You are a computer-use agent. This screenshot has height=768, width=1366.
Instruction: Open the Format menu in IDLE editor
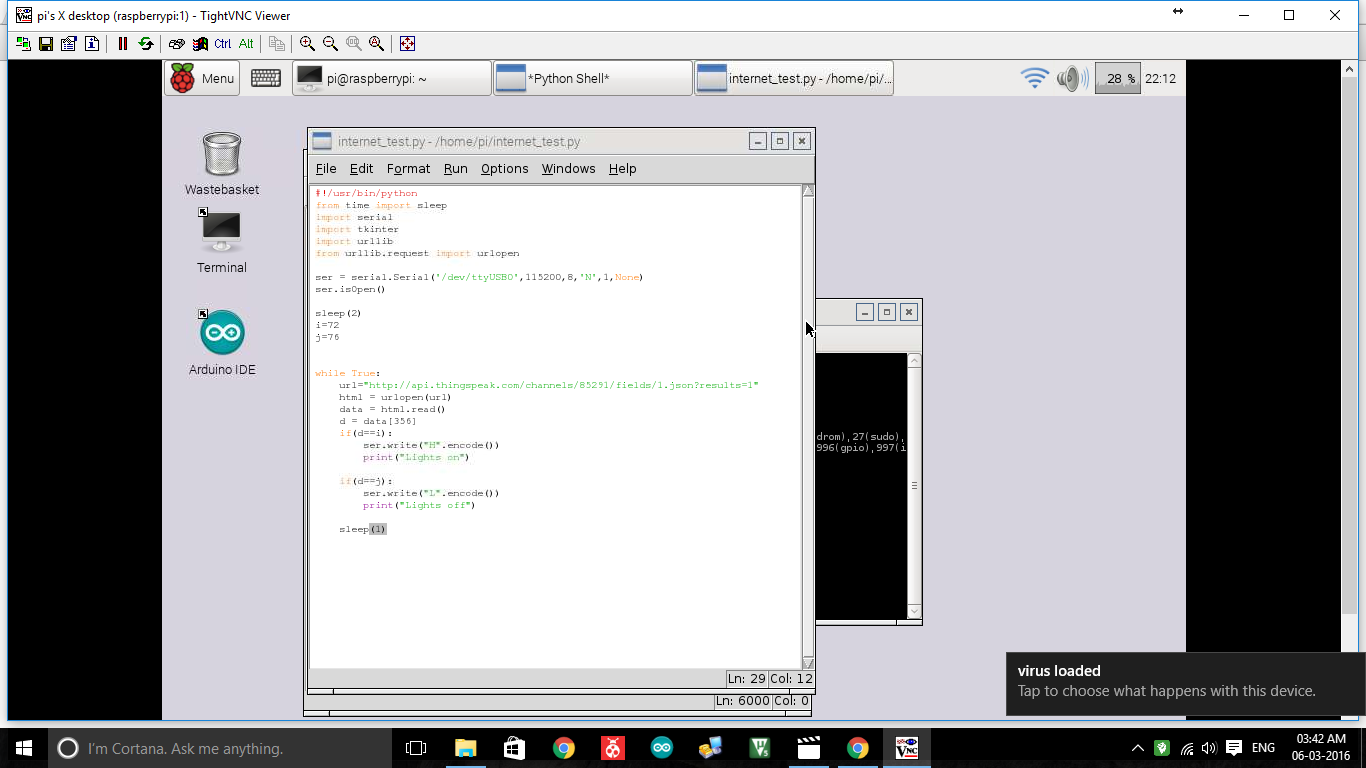(408, 169)
